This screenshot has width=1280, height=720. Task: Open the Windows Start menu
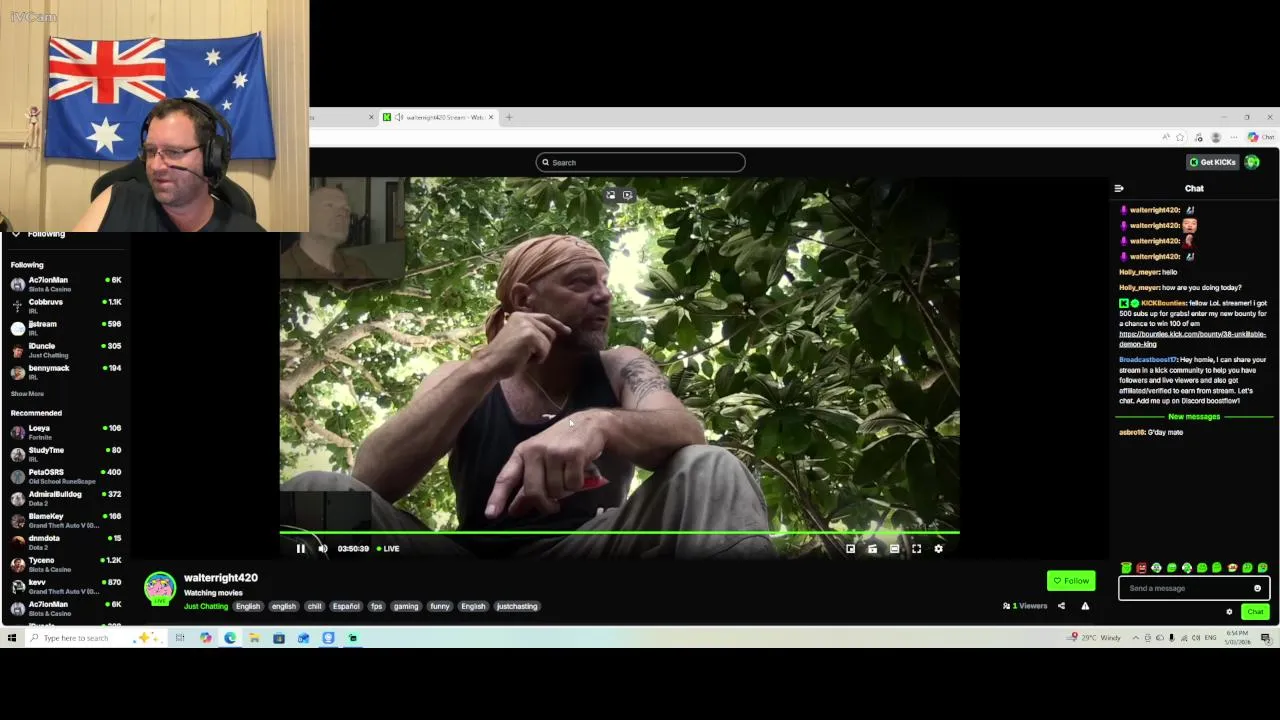(12, 638)
